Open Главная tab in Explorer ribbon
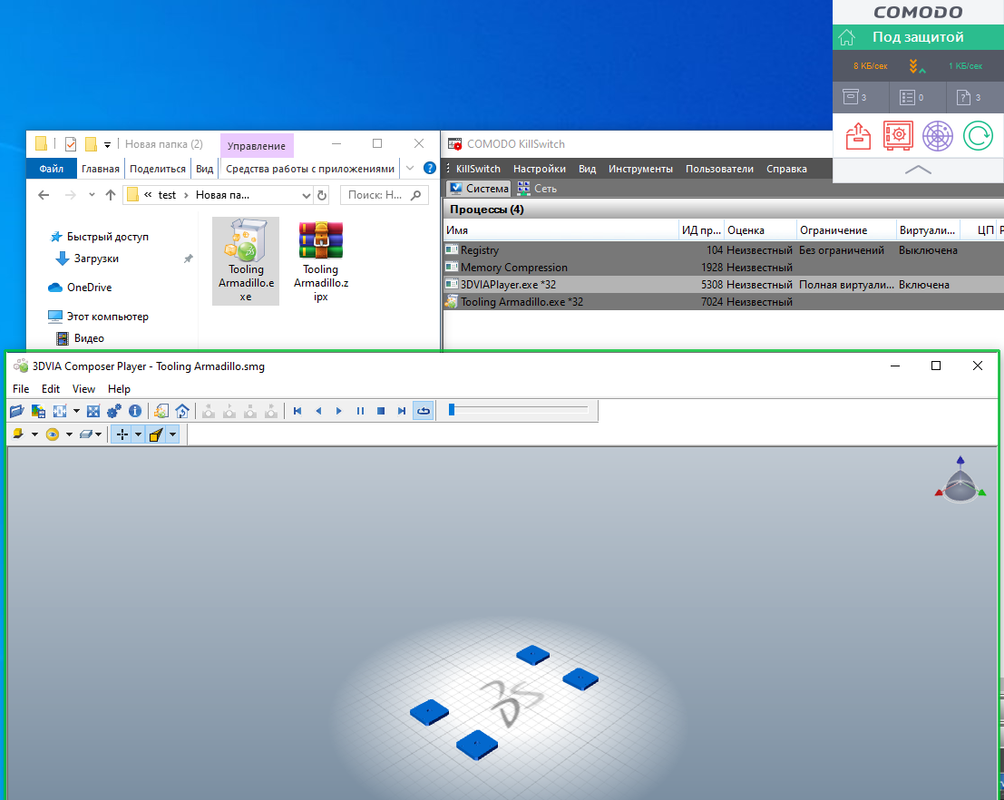Image resolution: width=1004 pixels, height=800 pixels. [101, 168]
